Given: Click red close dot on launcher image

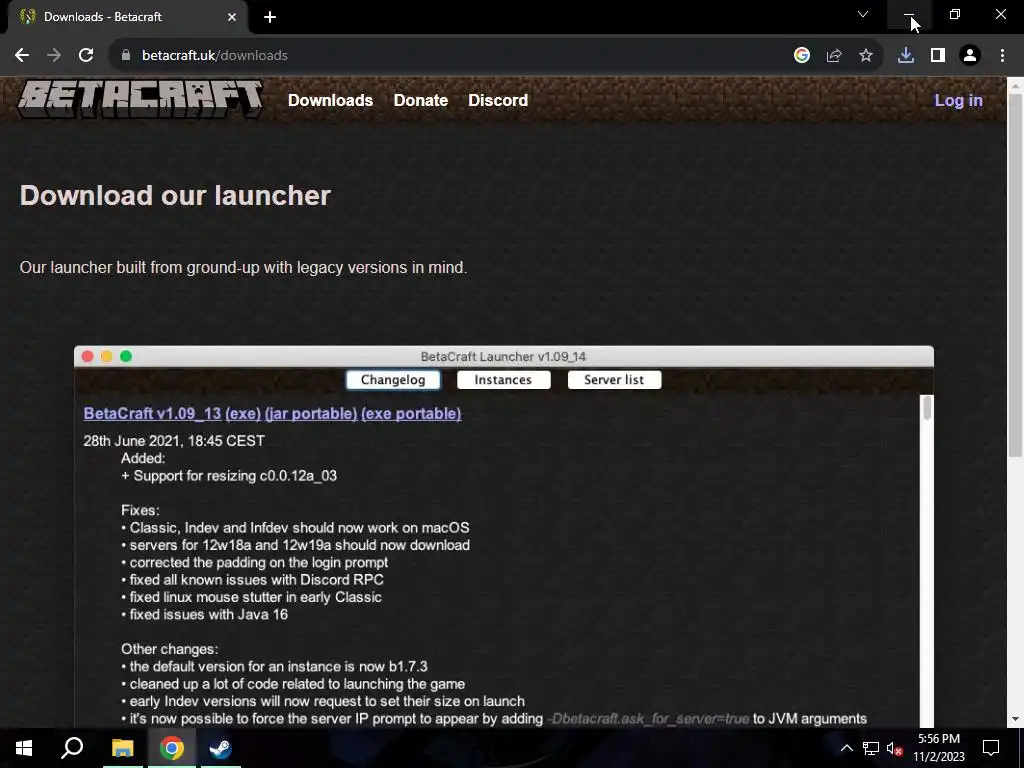Looking at the screenshot, I should point(88,356).
